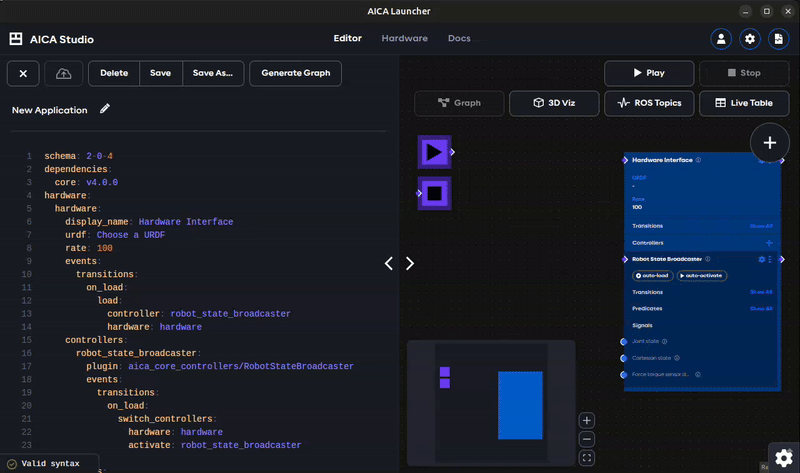Image resolution: width=800 pixels, height=473 pixels.
Task: Show all Robot State Broadcaster predicates
Action: tap(761, 309)
